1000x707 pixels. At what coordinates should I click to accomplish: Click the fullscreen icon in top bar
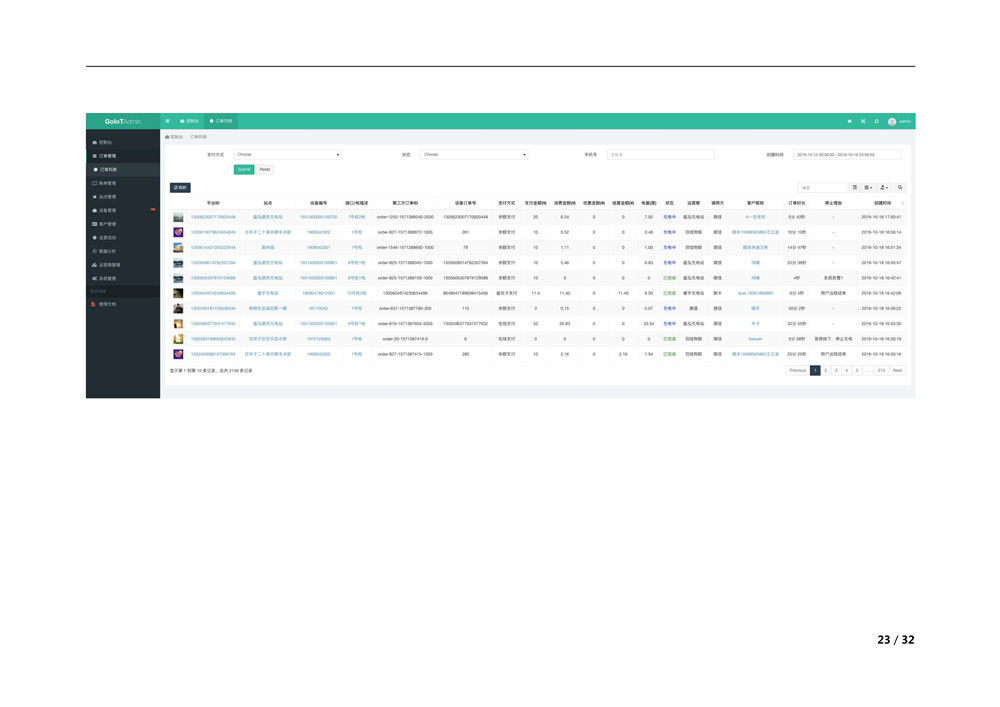[x=863, y=121]
